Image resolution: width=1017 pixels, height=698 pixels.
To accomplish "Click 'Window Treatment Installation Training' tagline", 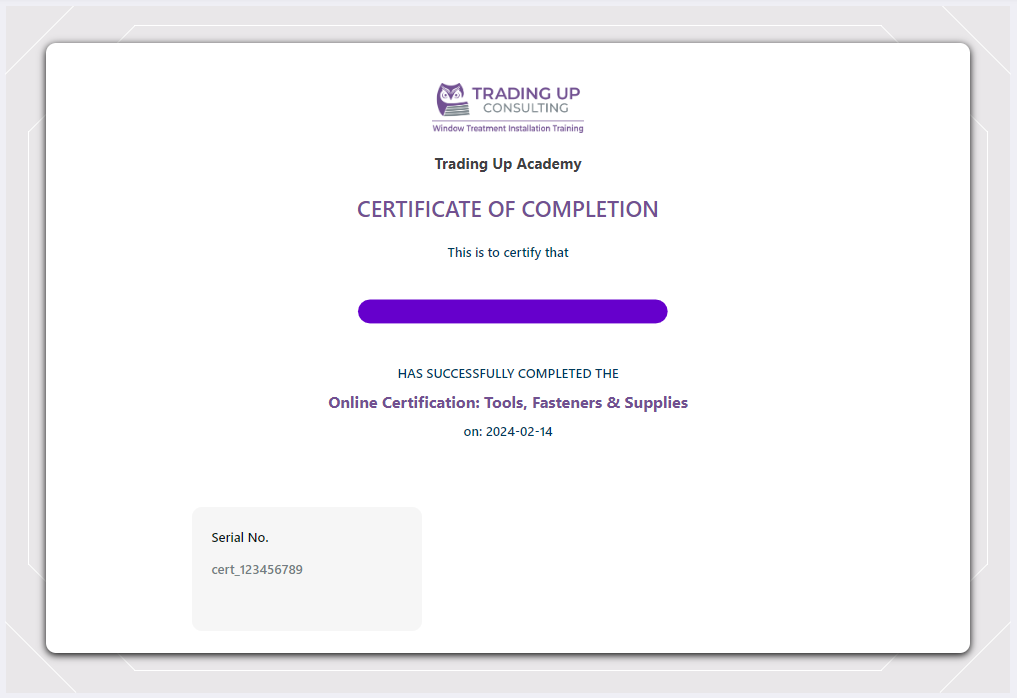I will (508, 128).
